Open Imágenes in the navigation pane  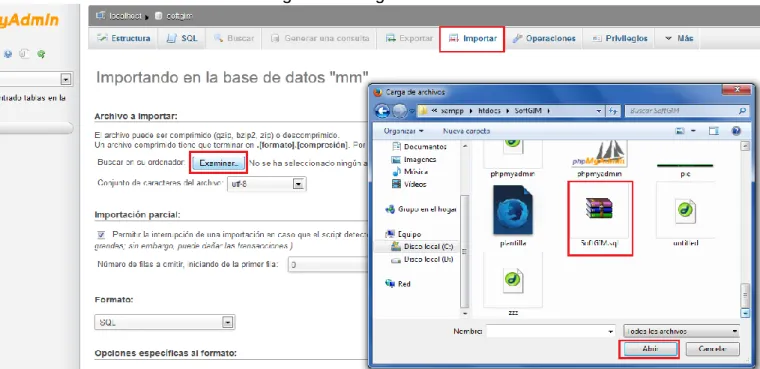(414, 159)
